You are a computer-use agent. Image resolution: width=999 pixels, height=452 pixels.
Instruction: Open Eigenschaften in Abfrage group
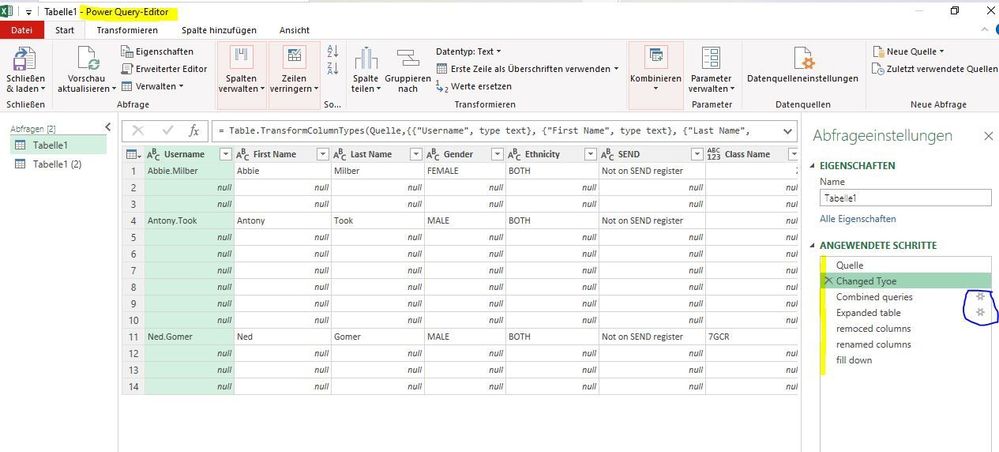(157, 52)
